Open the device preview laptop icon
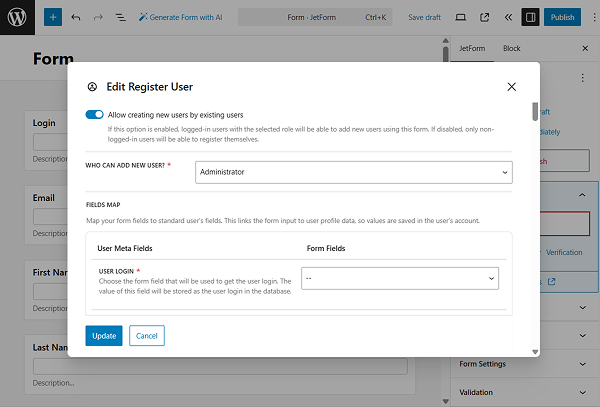 click(x=461, y=17)
